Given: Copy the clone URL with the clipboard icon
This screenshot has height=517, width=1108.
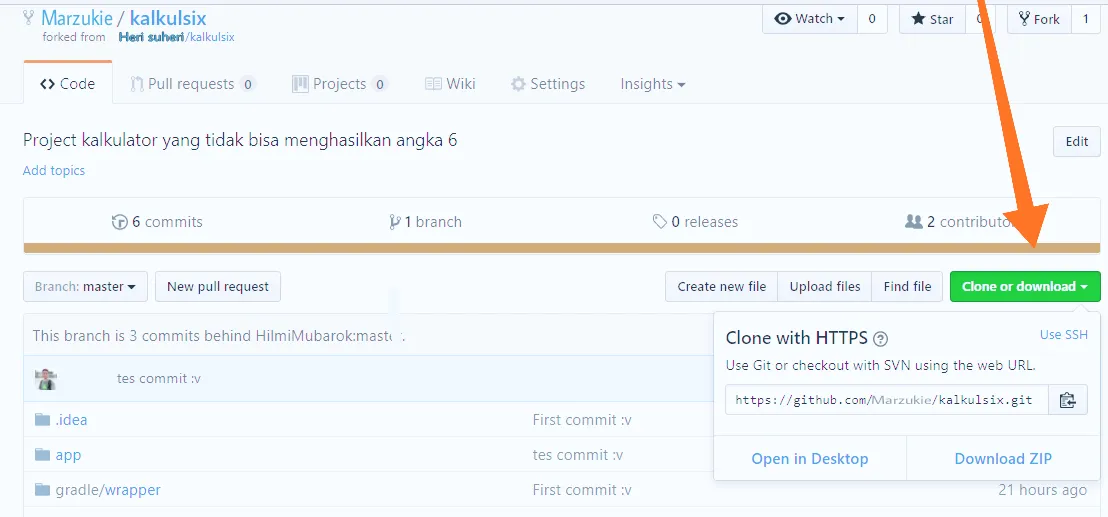Looking at the screenshot, I should [x=1068, y=400].
